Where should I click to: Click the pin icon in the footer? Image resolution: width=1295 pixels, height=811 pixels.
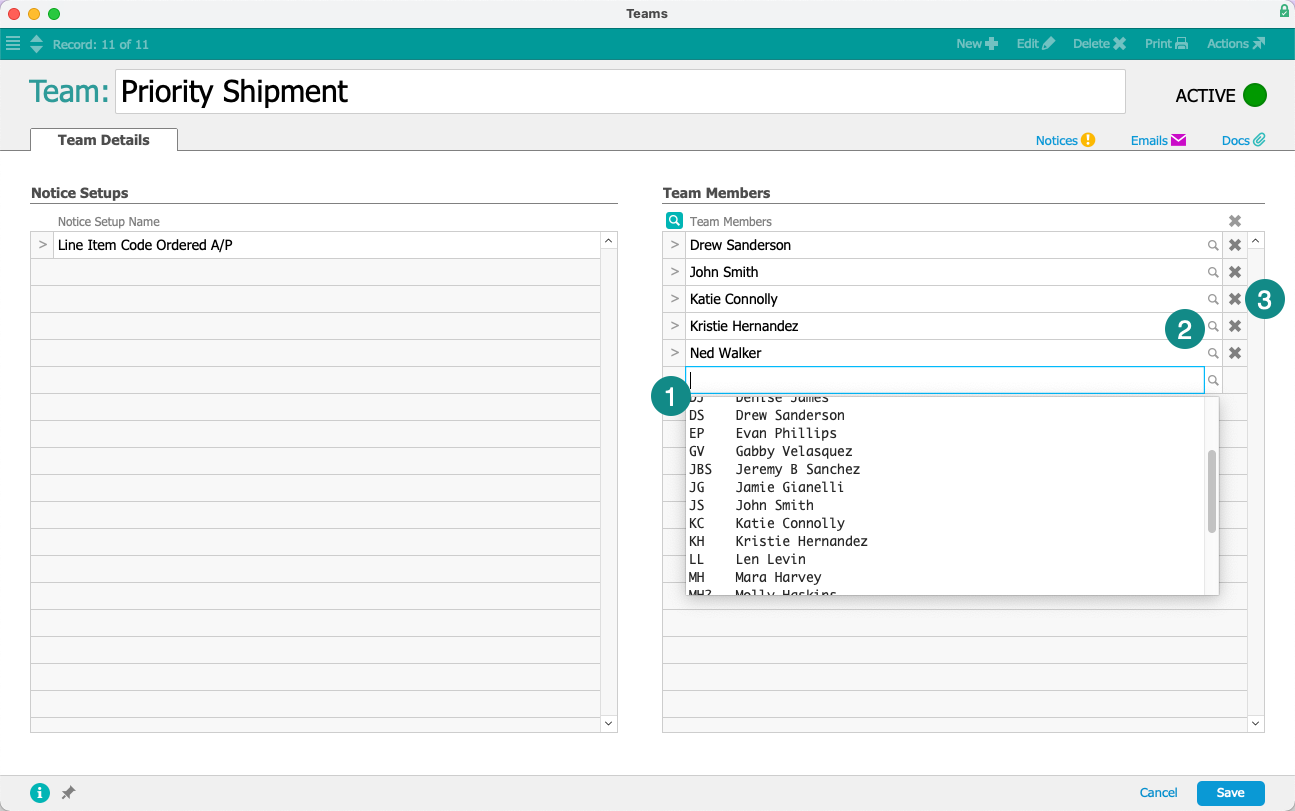click(x=68, y=793)
